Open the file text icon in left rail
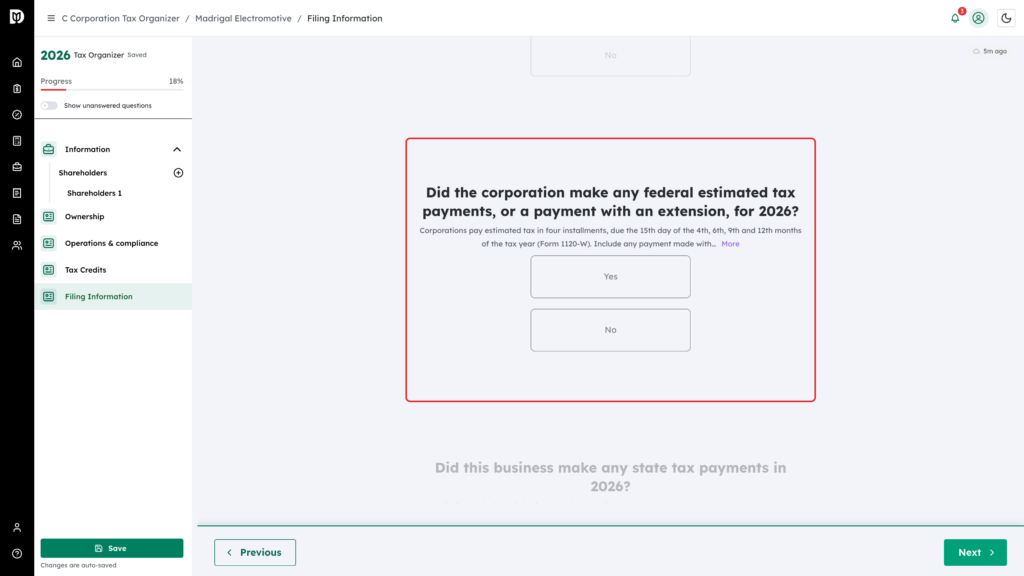This screenshot has height=576, width=1024. 17,219
